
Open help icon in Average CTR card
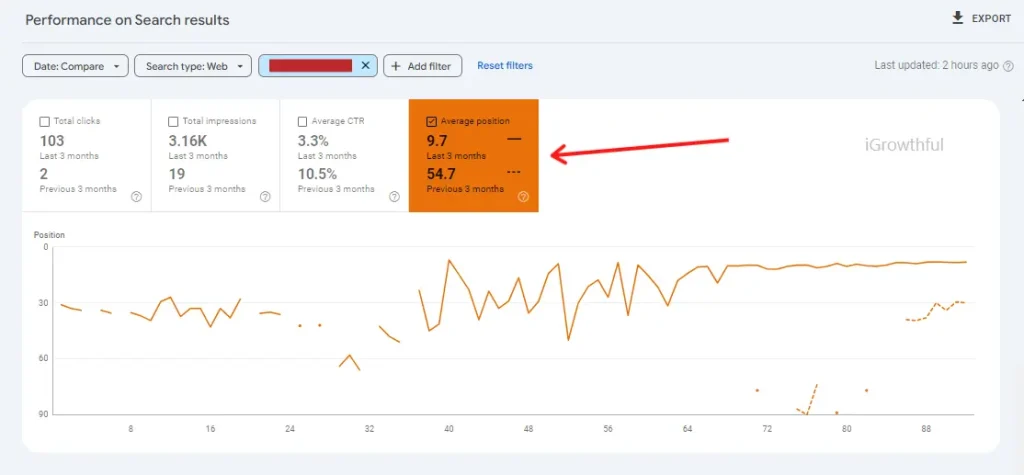(394, 197)
